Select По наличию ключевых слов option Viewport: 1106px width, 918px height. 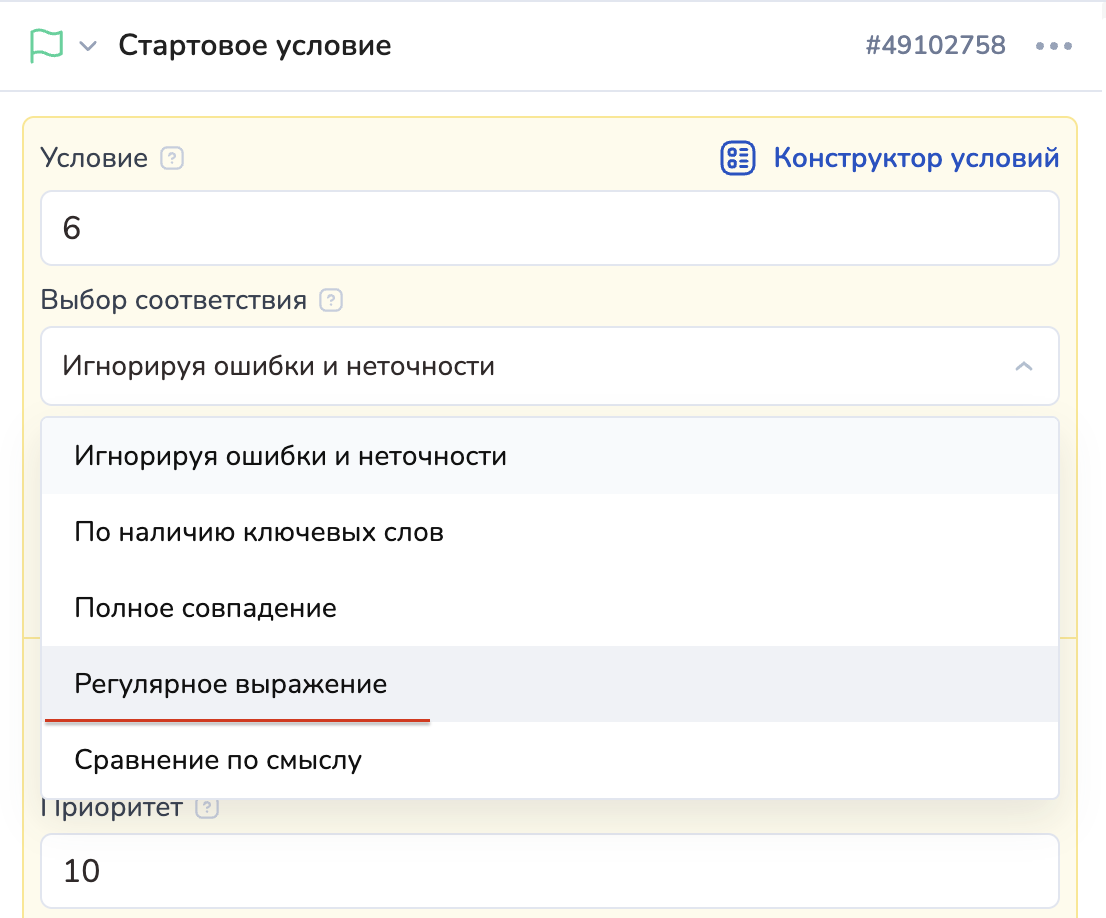(x=259, y=532)
